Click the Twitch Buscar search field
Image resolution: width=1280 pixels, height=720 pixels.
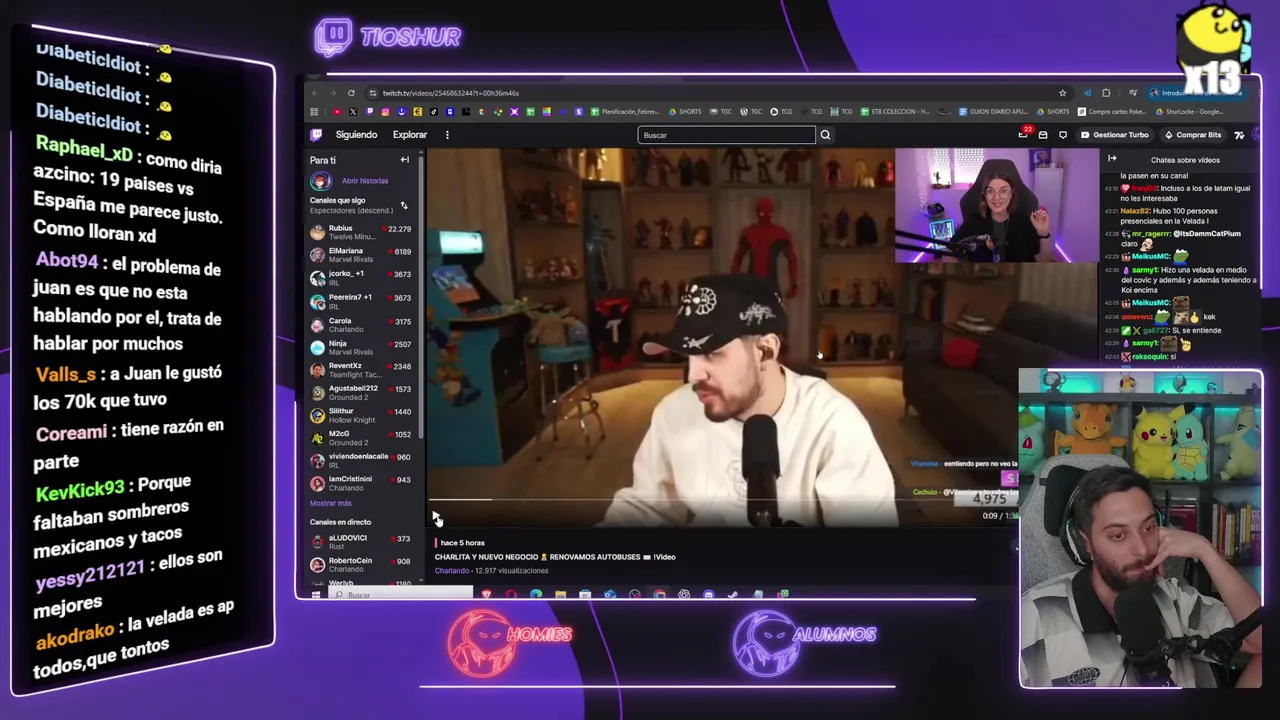click(x=727, y=135)
